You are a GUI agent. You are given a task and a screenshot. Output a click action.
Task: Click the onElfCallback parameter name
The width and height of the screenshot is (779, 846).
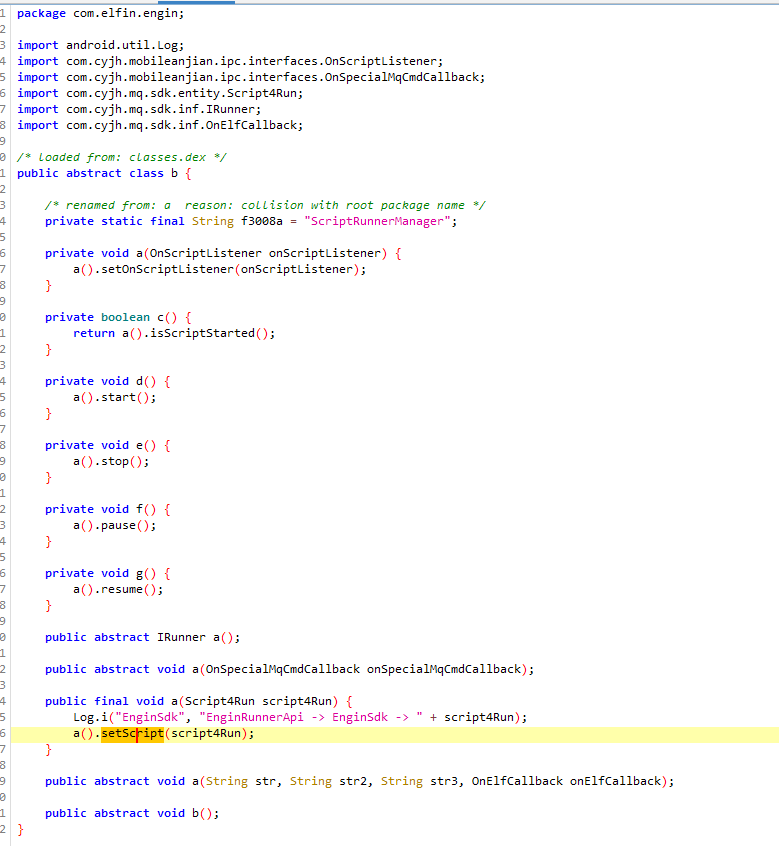tap(616, 781)
